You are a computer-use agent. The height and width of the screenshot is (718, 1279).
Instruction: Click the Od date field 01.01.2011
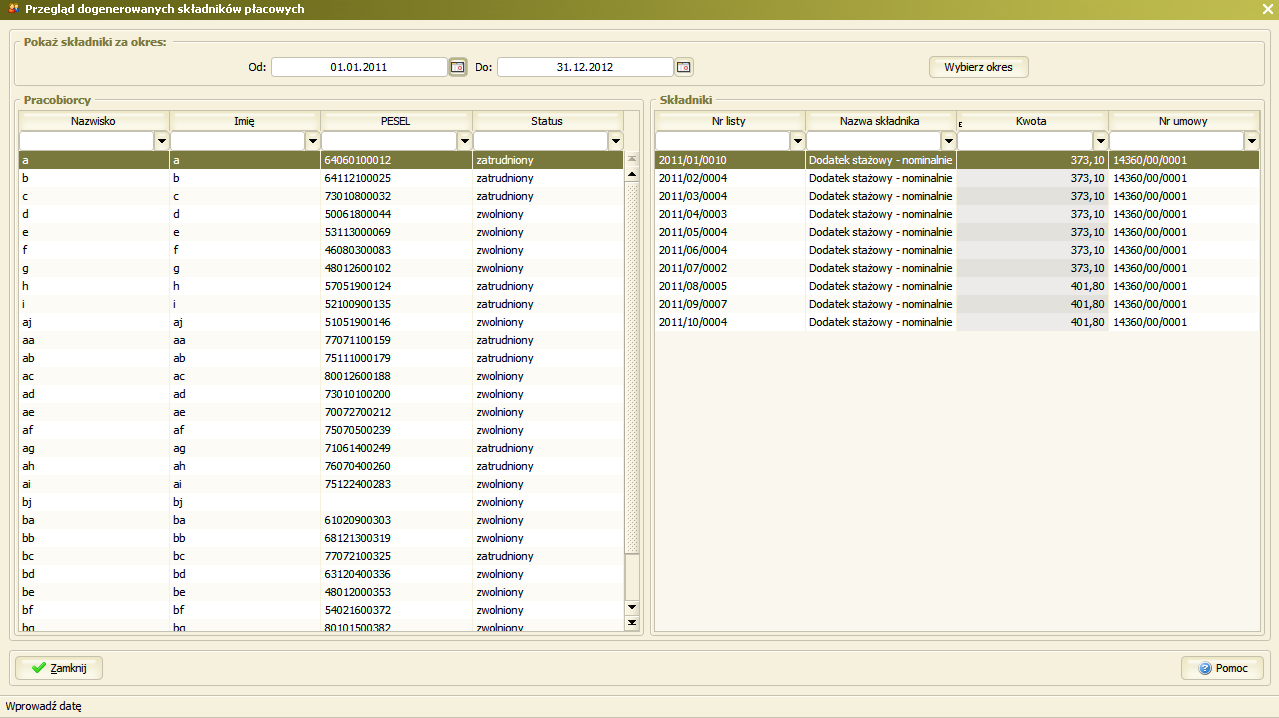click(x=359, y=67)
